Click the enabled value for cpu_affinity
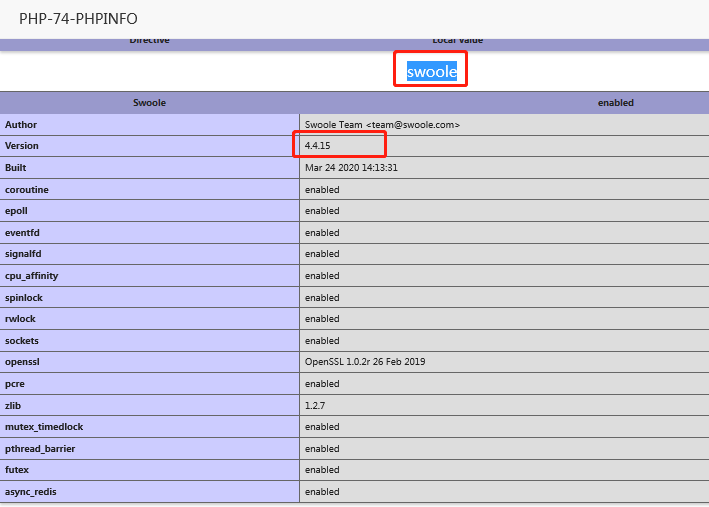709x507 pixels. point(322,275)
